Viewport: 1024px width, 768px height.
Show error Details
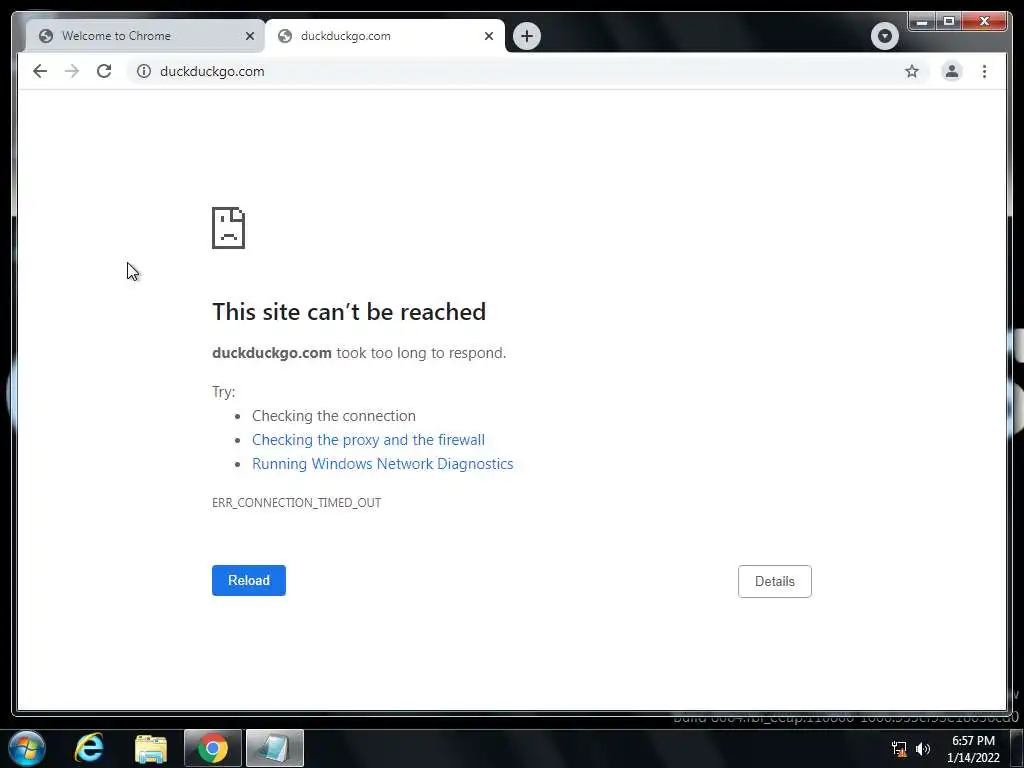(x=775, y=581)
